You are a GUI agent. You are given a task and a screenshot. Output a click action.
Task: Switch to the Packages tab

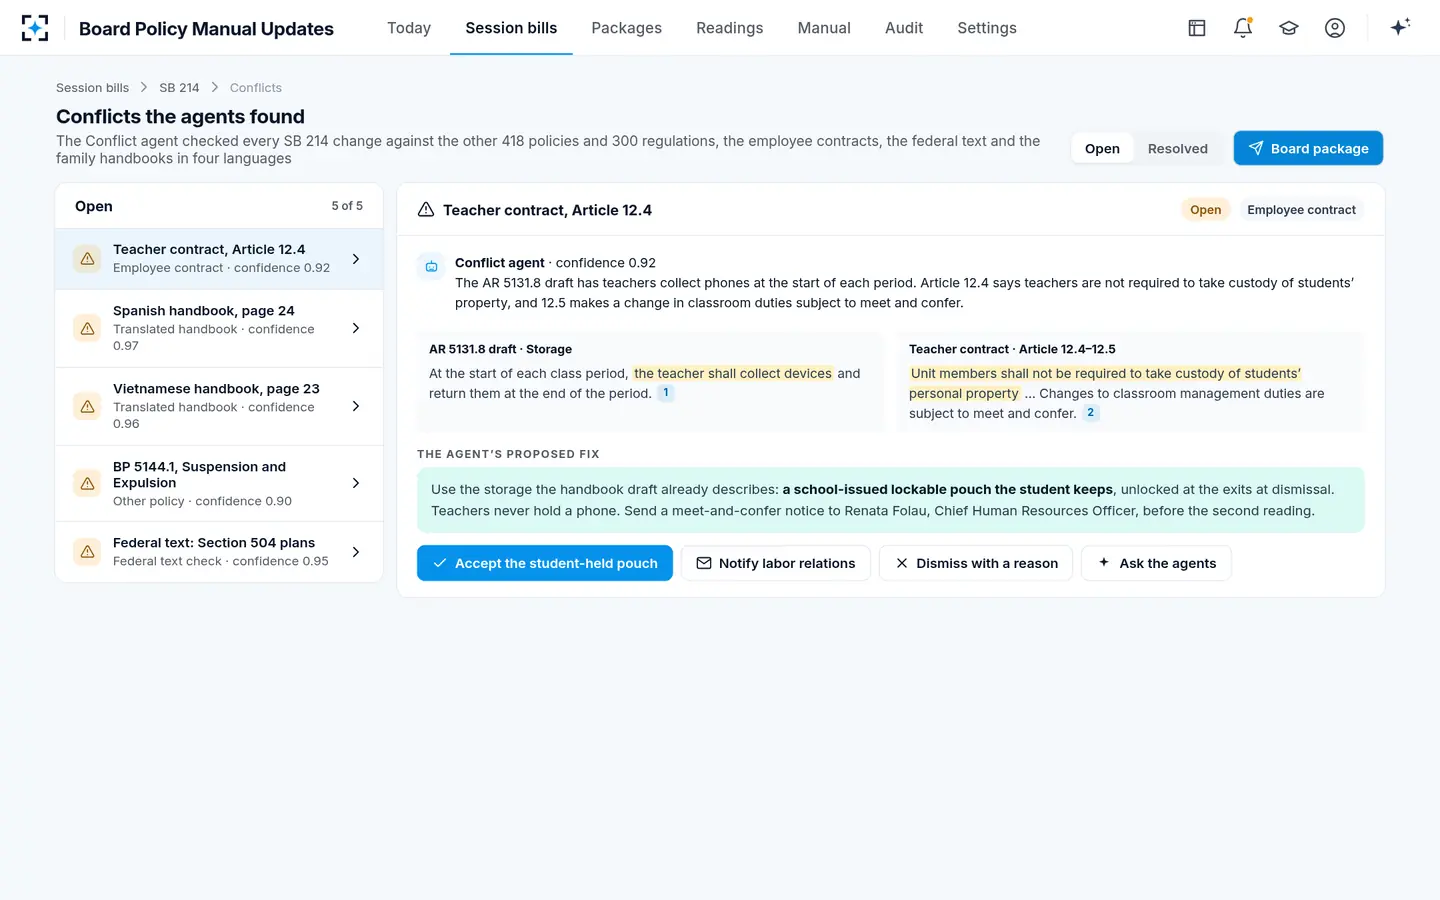(x=626, y=28)
